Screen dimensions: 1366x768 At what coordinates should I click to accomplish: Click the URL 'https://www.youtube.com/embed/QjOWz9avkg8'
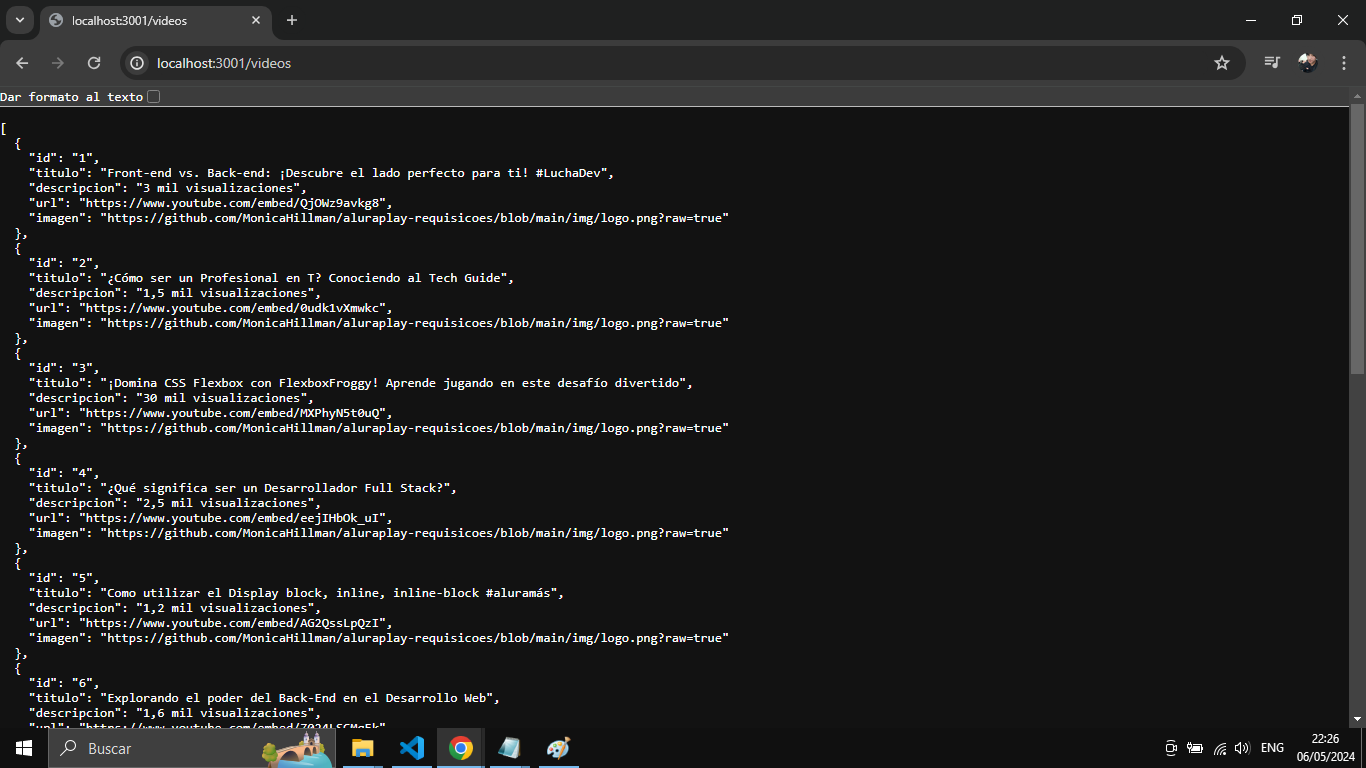(231, 203)
